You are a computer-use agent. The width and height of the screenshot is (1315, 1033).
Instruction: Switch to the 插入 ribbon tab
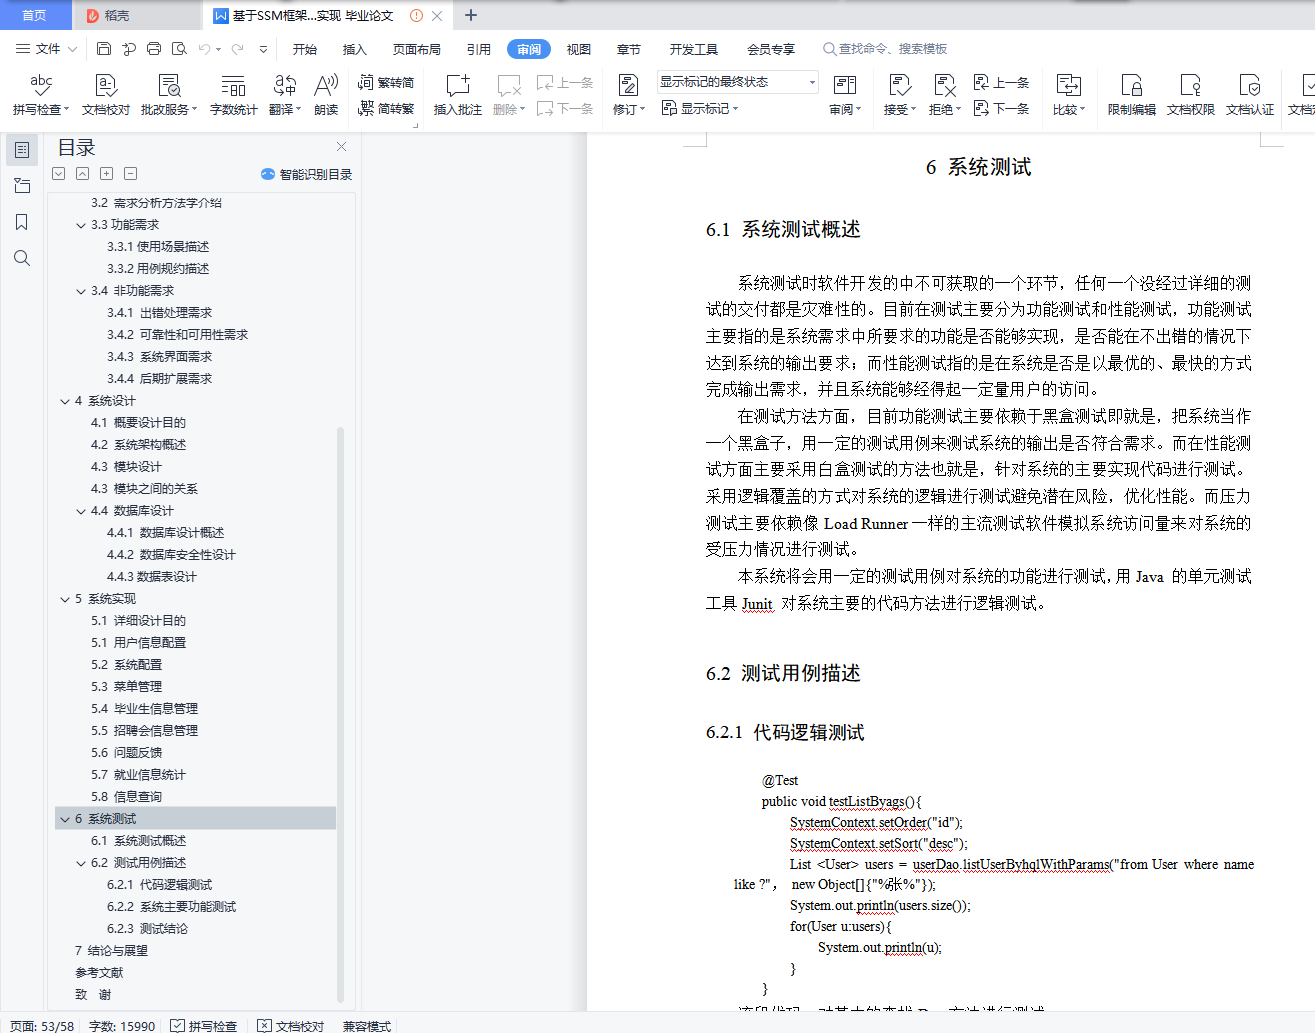355,49
